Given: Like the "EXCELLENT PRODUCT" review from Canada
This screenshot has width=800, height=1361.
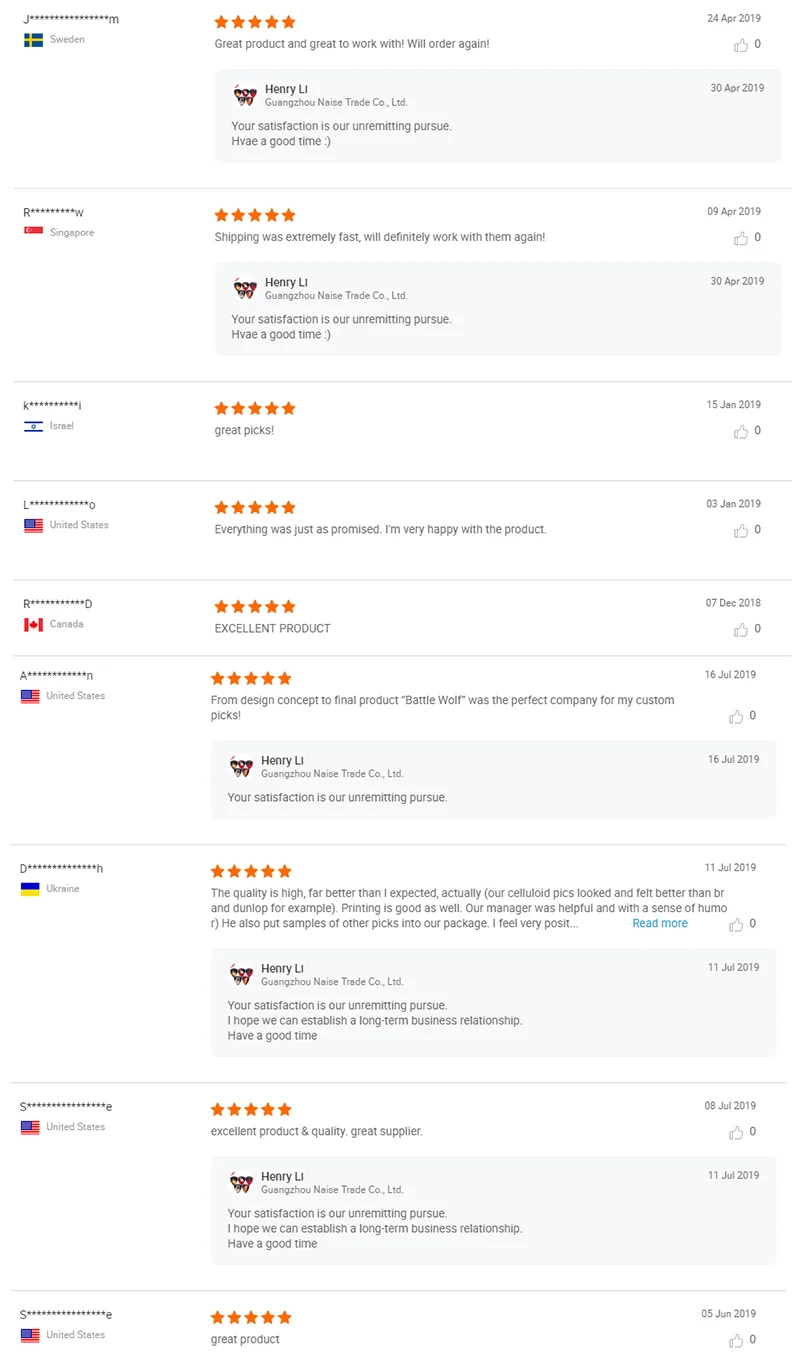Looking at the screenshot, I should tap(741, 629).
